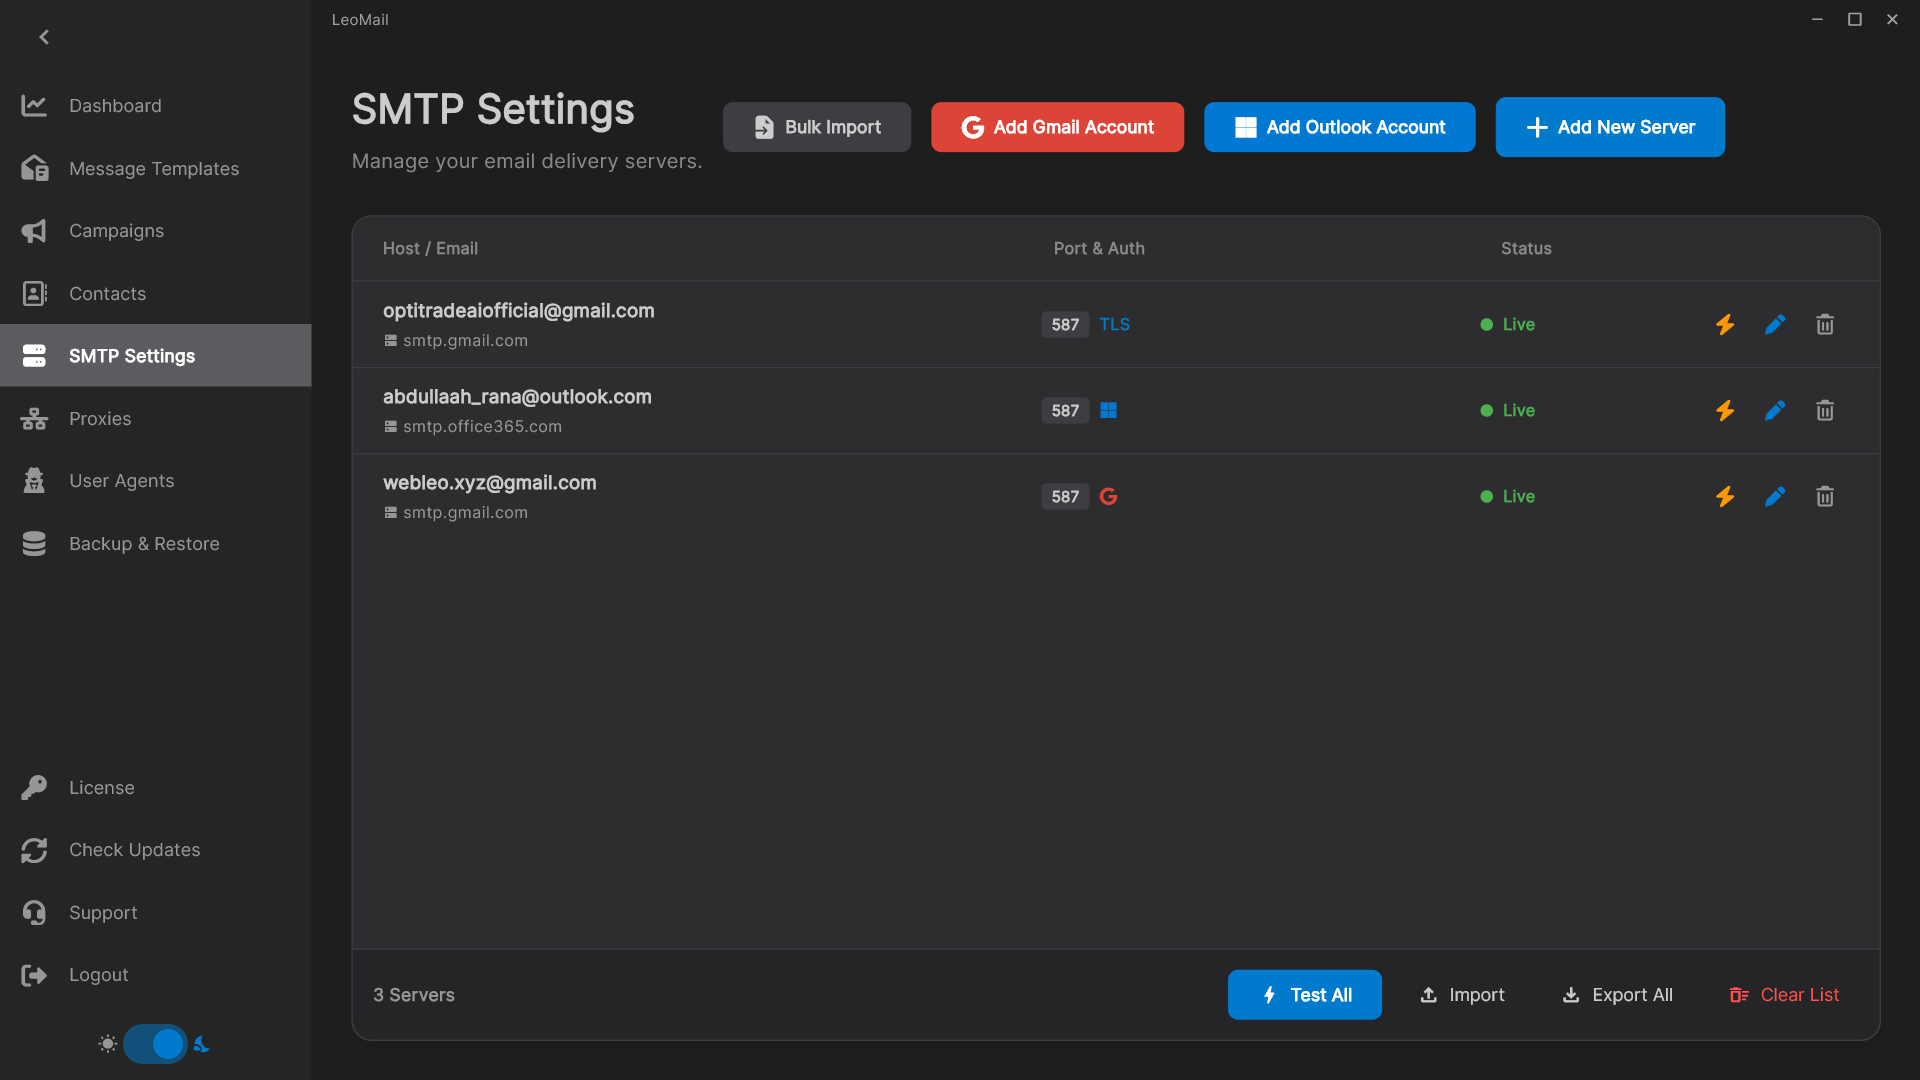
Task: Go to Backup & Restore
Action: (155, 544)
